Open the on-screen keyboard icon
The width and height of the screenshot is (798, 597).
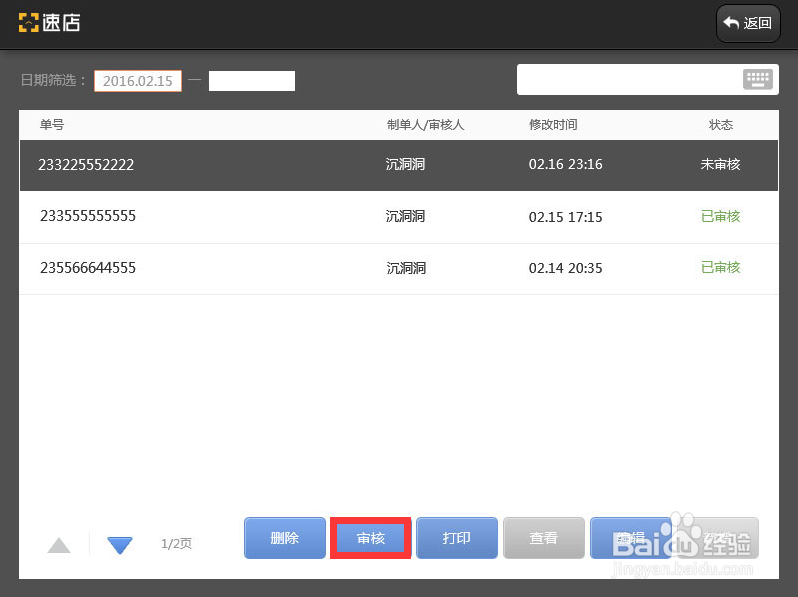pyautogui.click(x=758, y=79)
